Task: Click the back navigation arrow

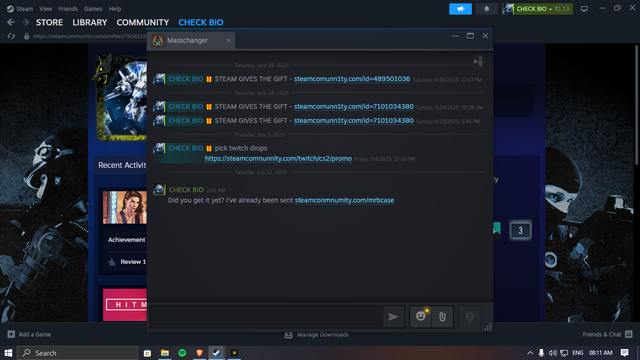Action: point(11,22)
